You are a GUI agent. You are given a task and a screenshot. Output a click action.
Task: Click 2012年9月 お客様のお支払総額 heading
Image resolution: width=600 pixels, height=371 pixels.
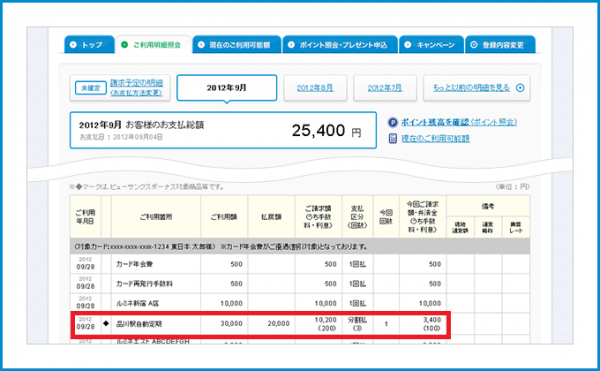pos(142,125)
